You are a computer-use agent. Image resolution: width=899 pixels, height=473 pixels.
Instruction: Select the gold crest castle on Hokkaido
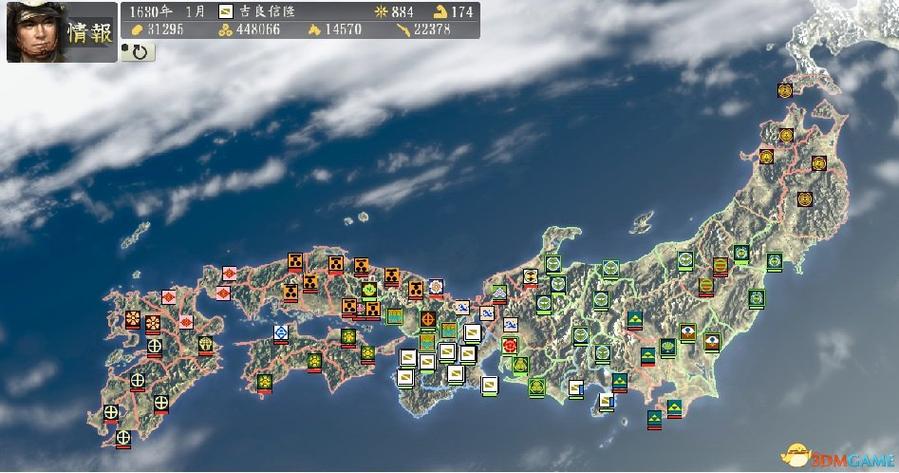point(785,91)
